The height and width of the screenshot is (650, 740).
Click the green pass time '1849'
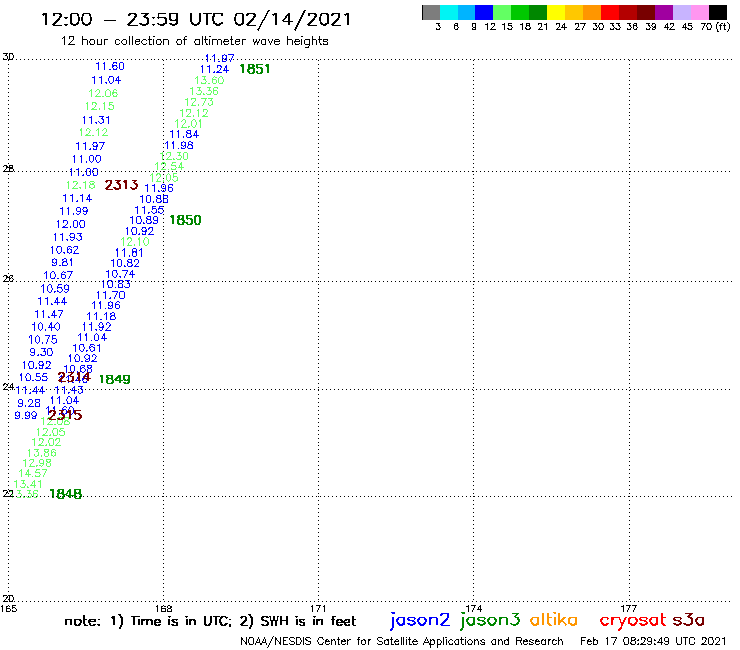115,379
